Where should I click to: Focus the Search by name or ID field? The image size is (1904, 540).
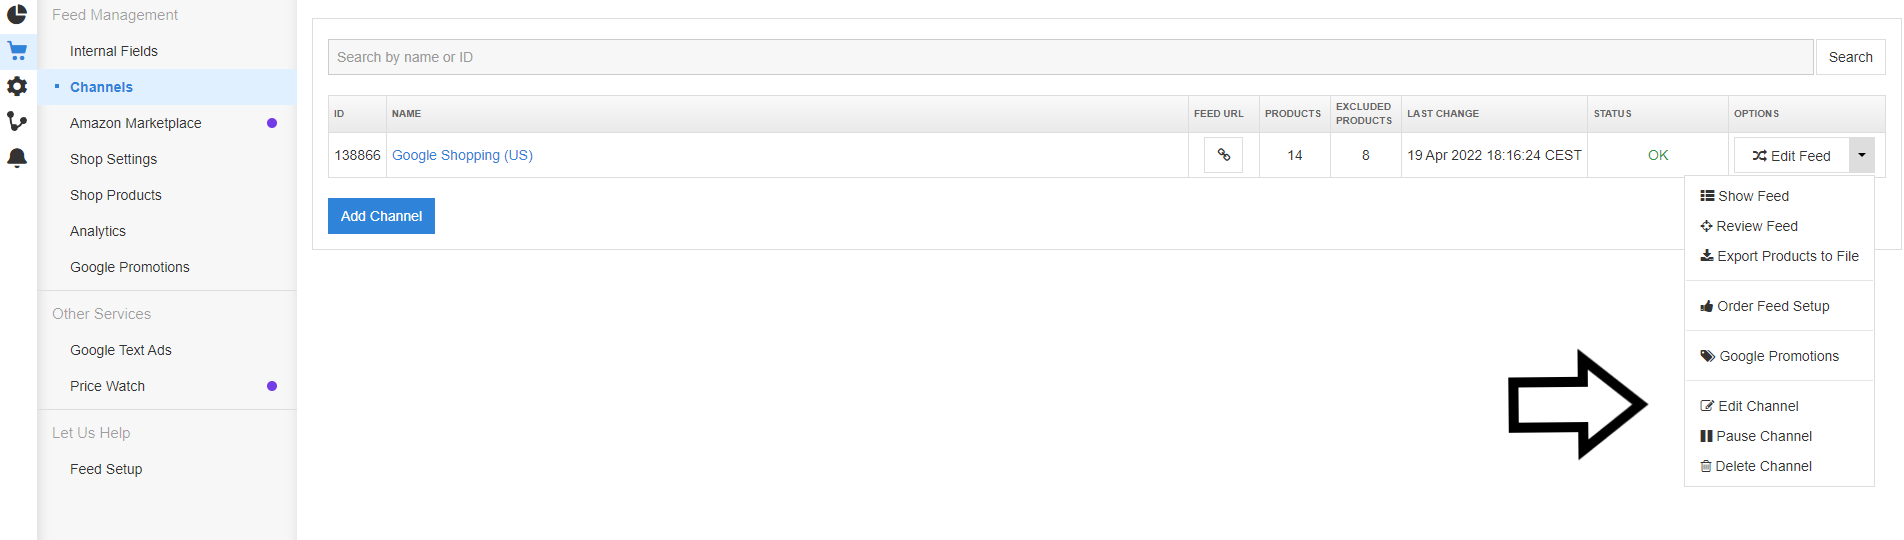point(1070,57)
